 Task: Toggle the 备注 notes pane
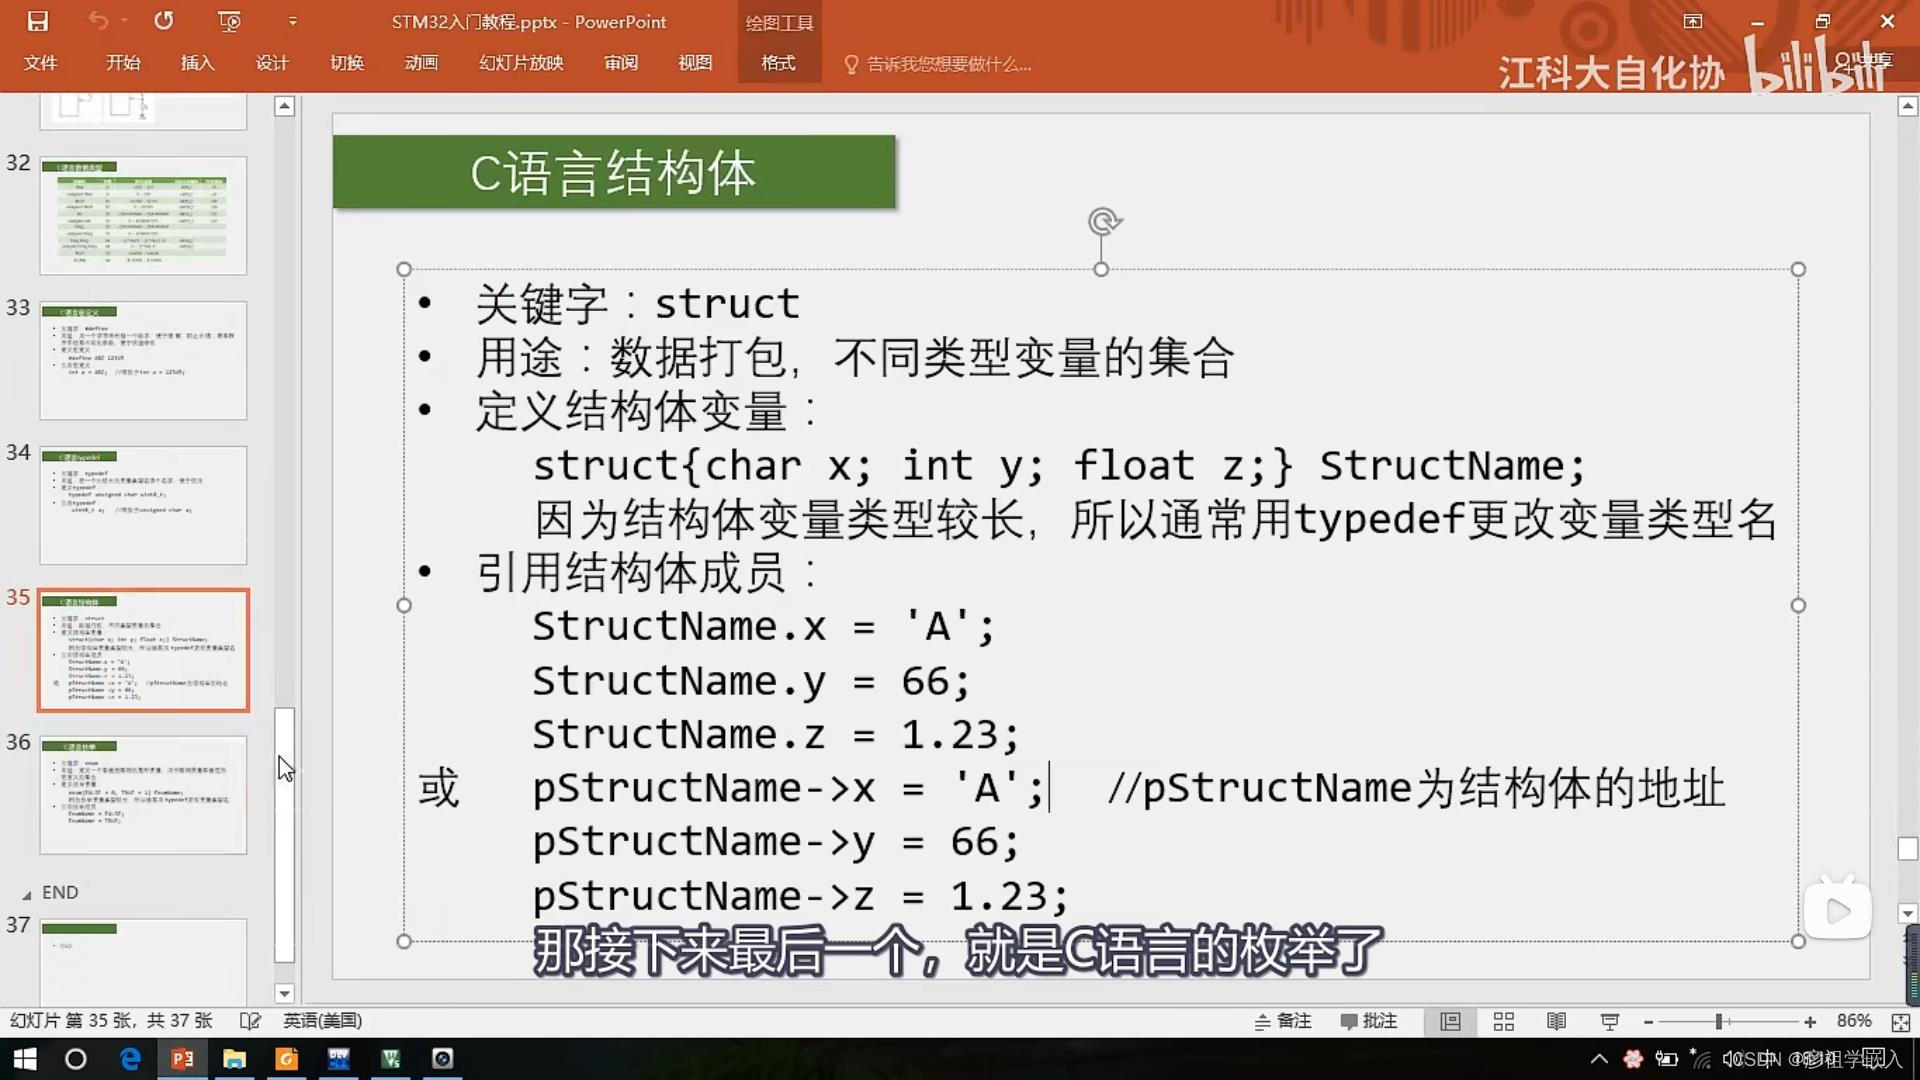[1283, 1021]
